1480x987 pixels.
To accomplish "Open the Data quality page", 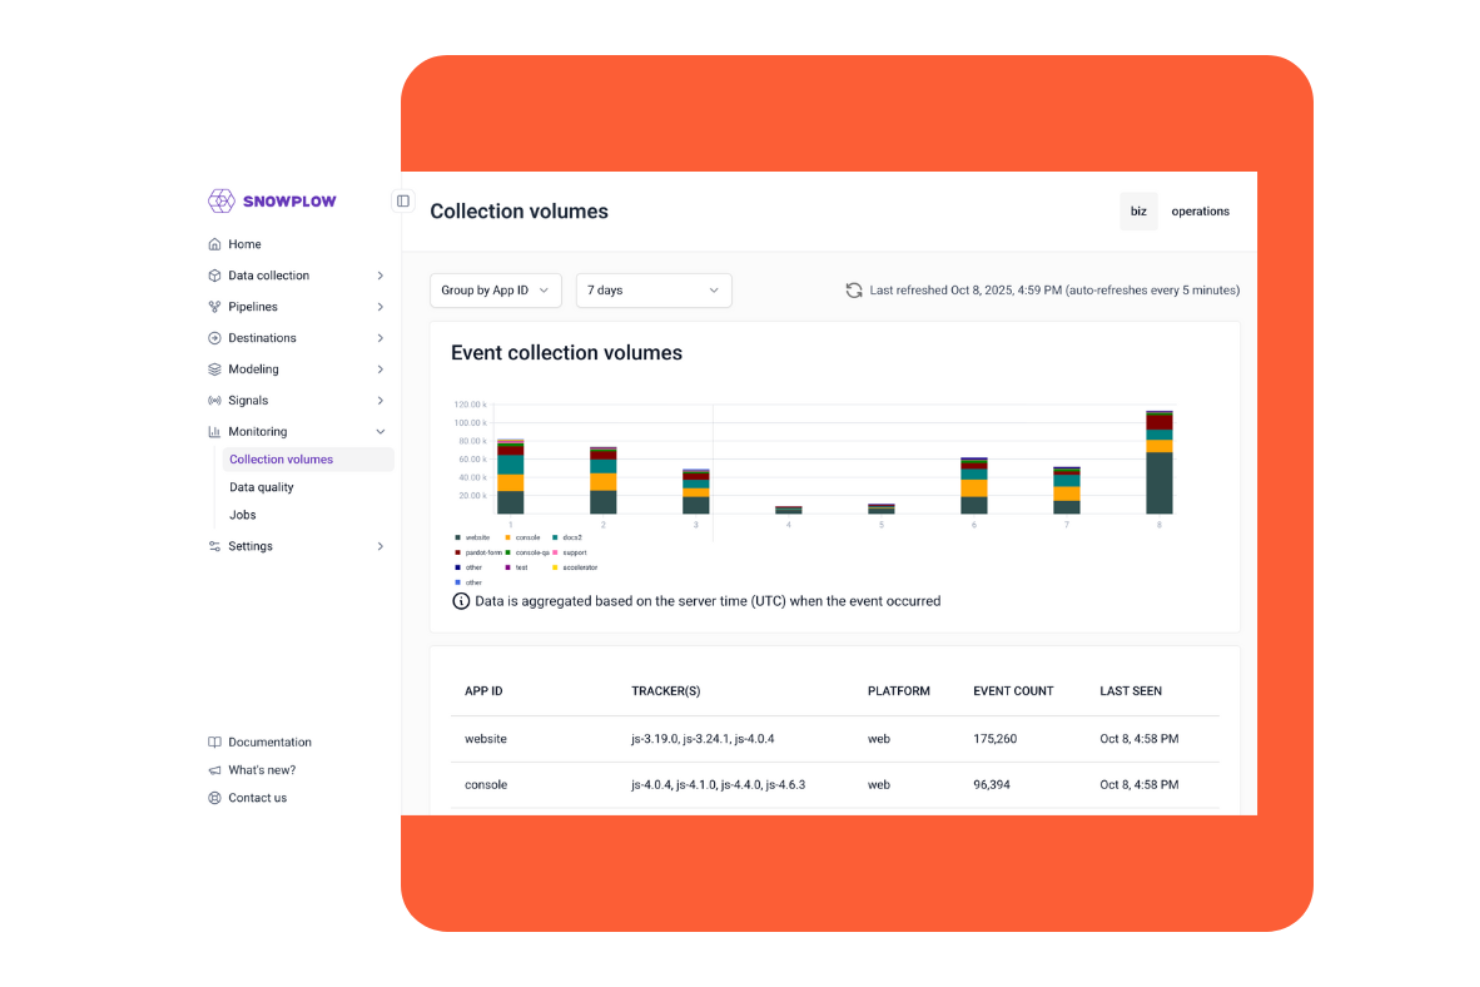I will pyautogui.click(x=261, y=487).
